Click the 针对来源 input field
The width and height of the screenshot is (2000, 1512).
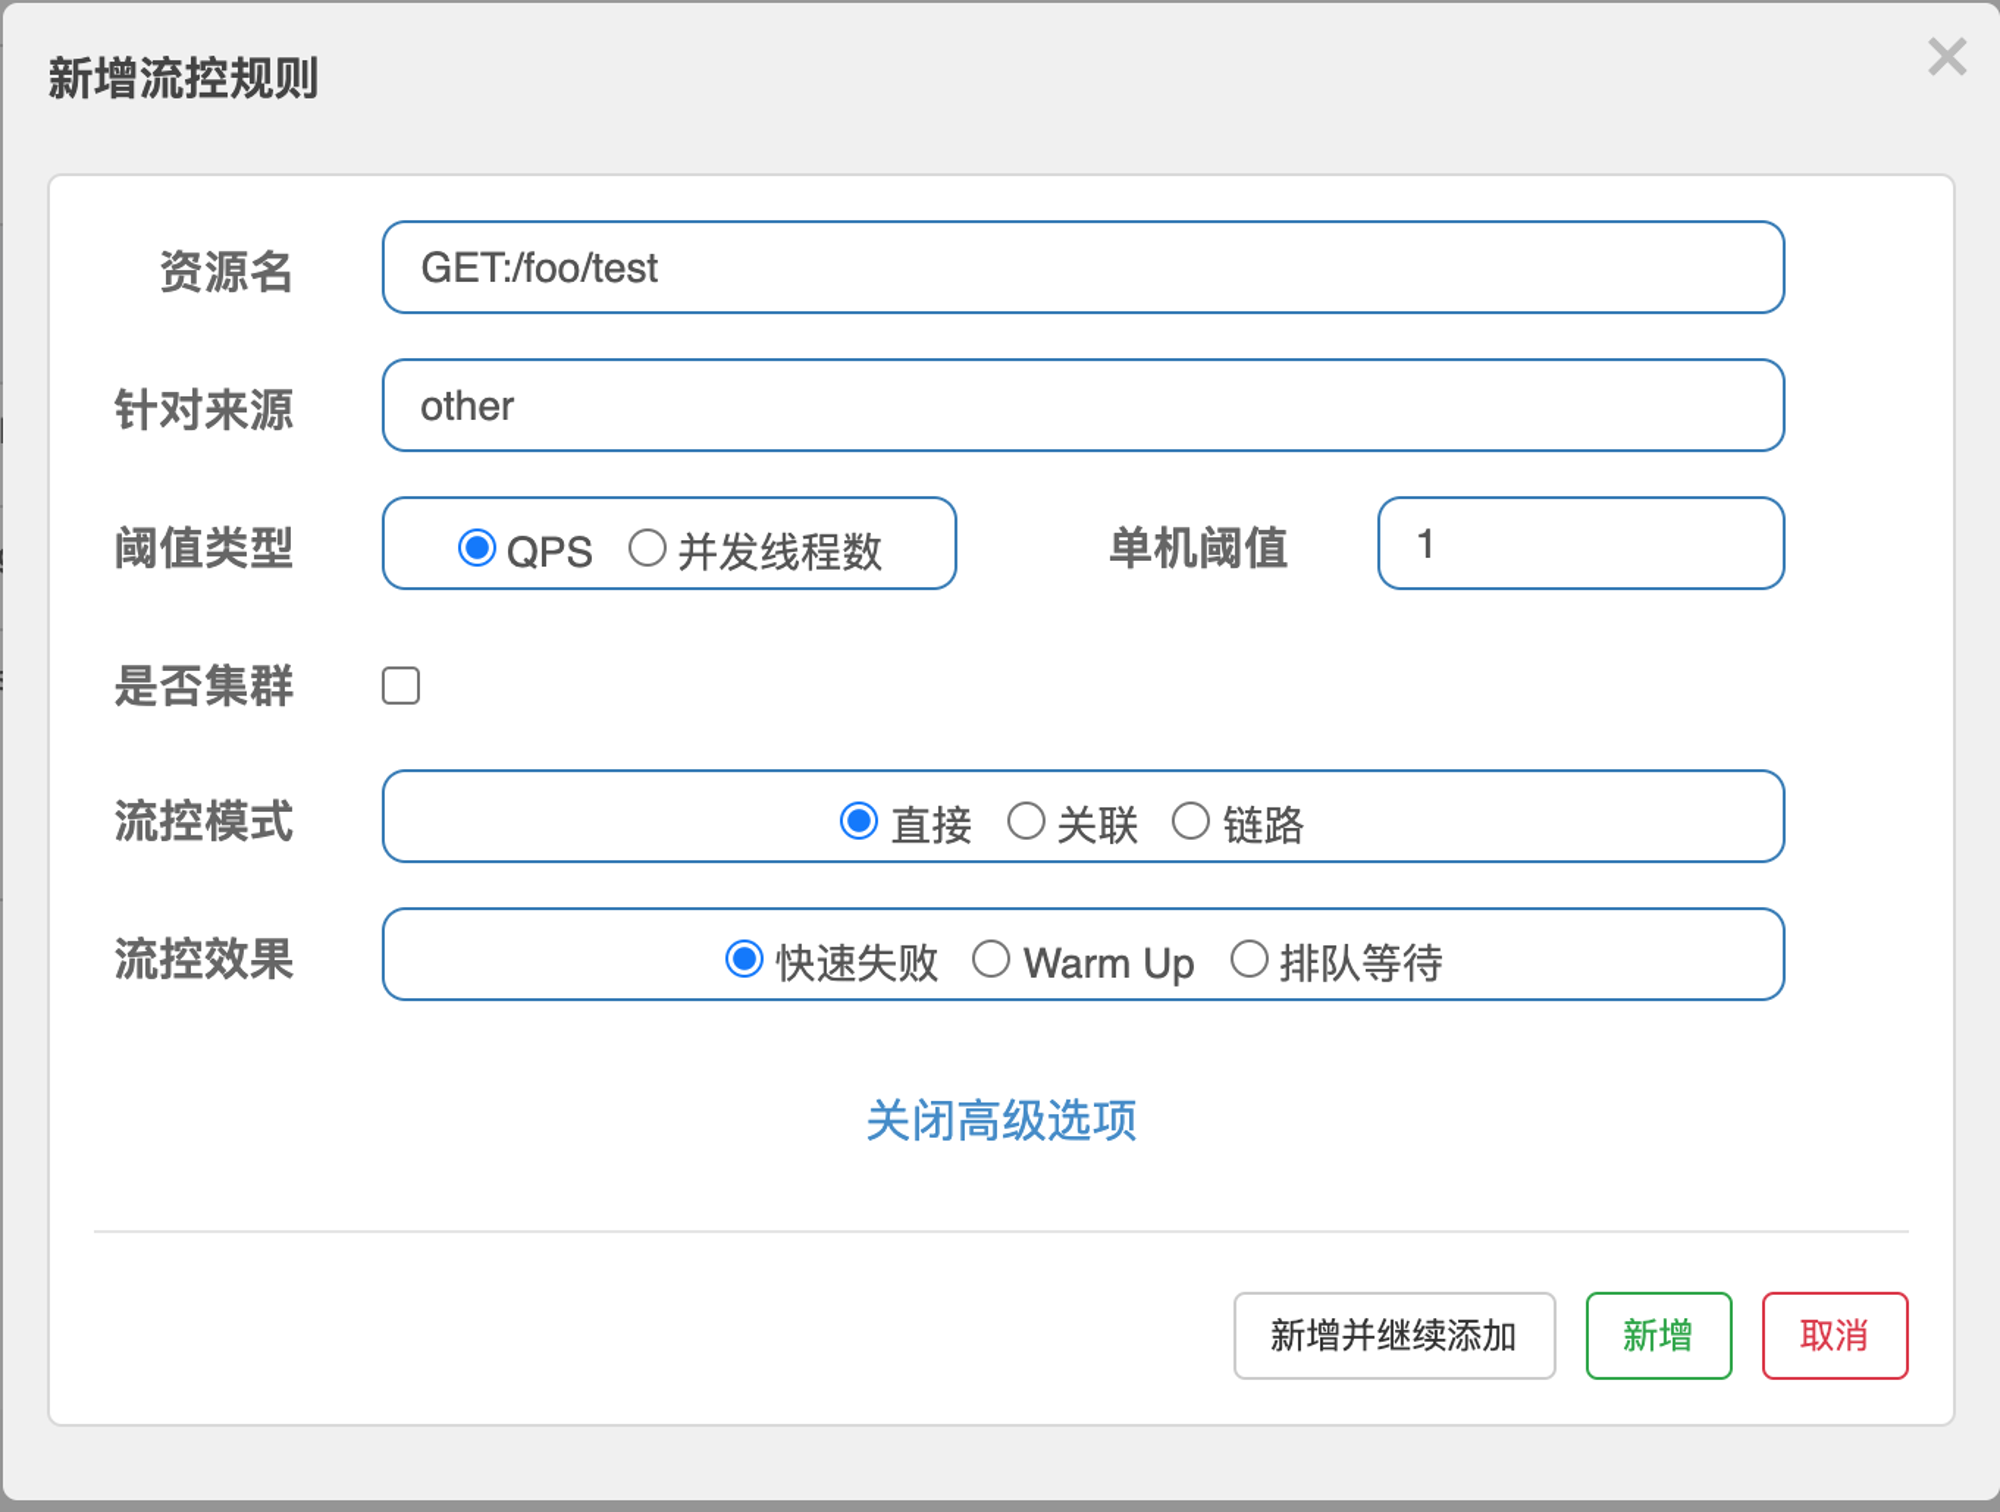click(x=1083, y=405)
